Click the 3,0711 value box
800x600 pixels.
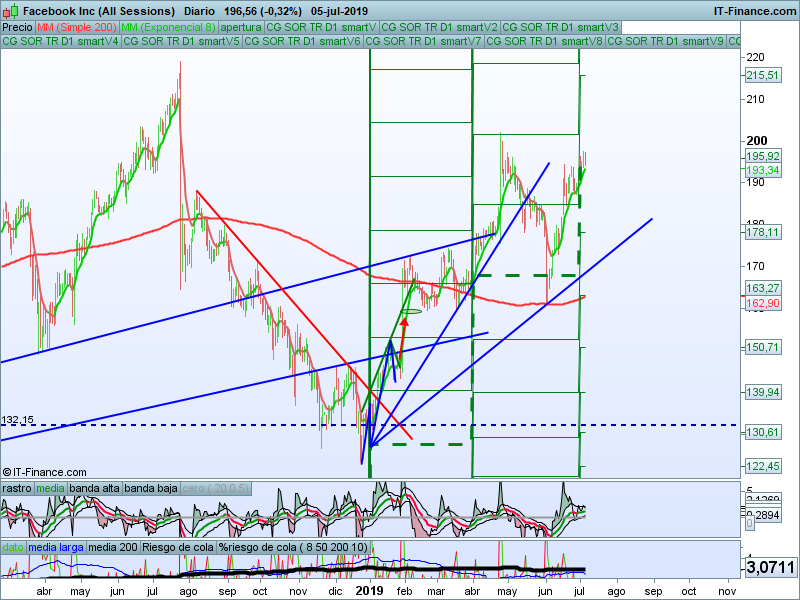(770, 567)
